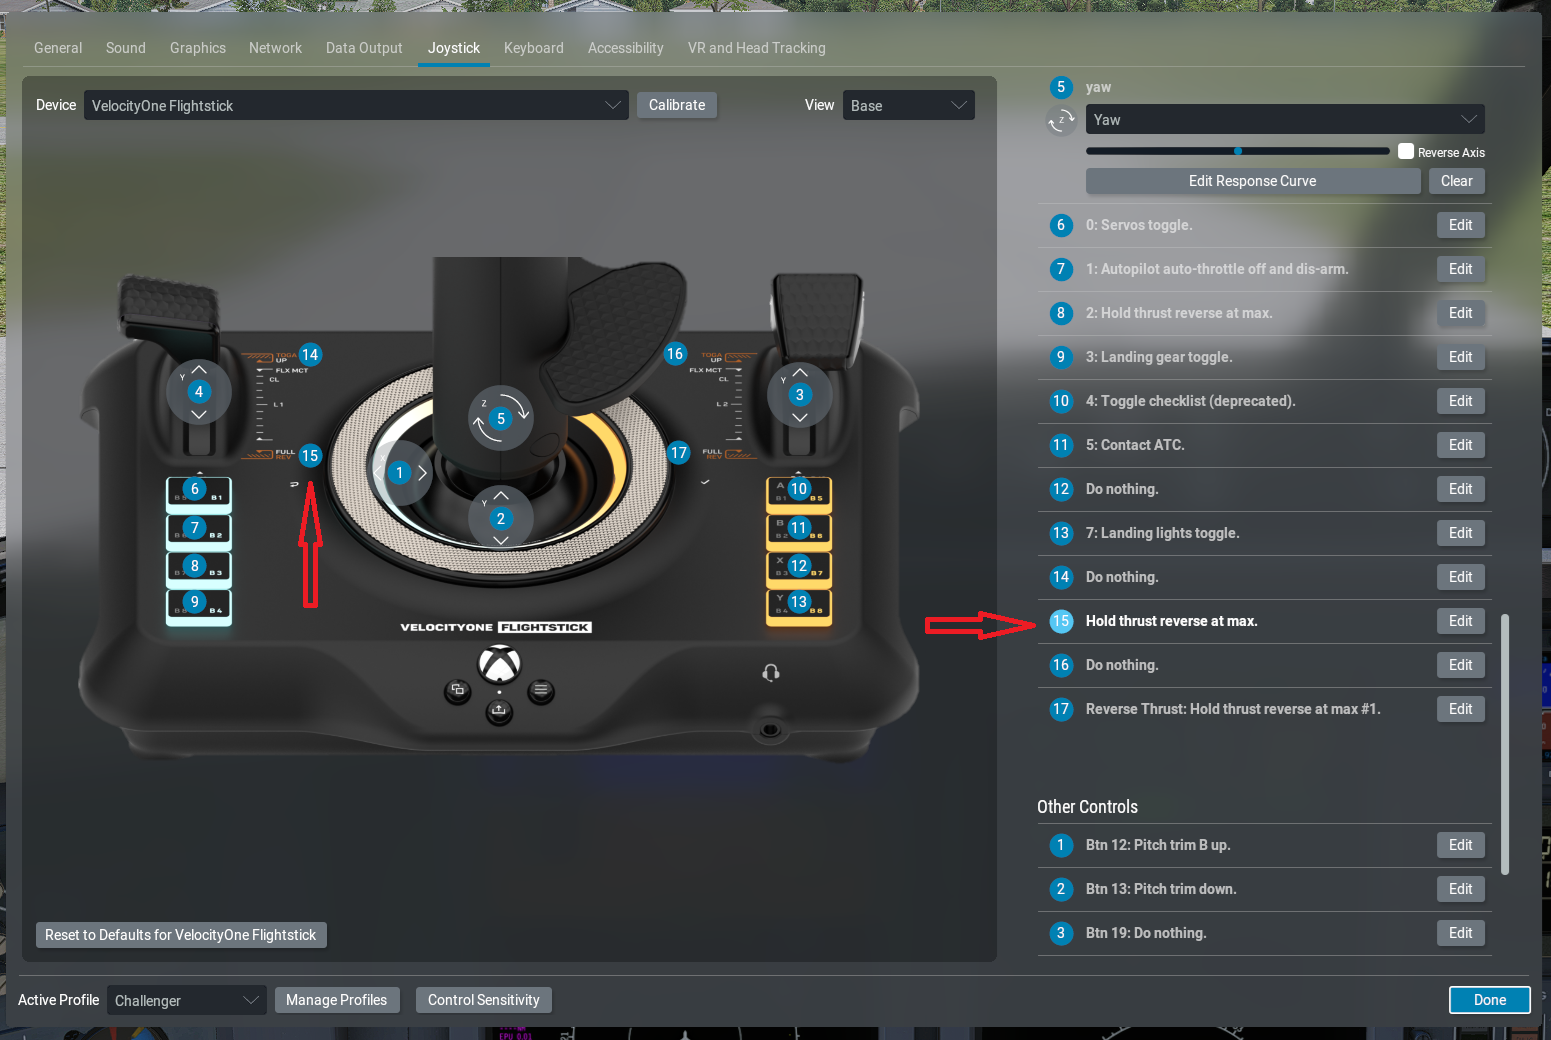Click marker 17 beside the joystick ring
This screenshot has width=1551, height=1040.
click(x=679, y=453)
